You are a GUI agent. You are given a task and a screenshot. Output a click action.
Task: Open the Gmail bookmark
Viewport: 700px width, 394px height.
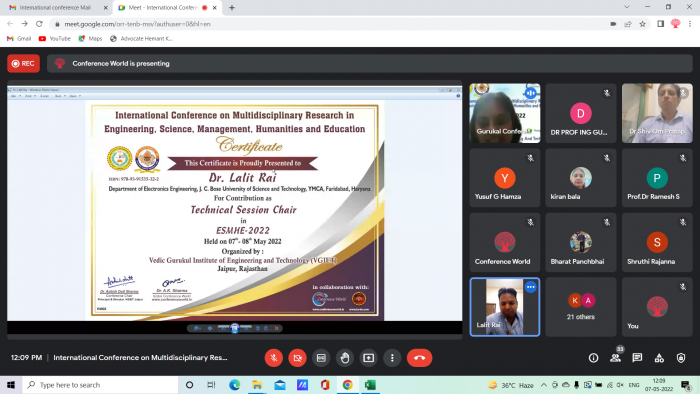(x=19, y=39)
